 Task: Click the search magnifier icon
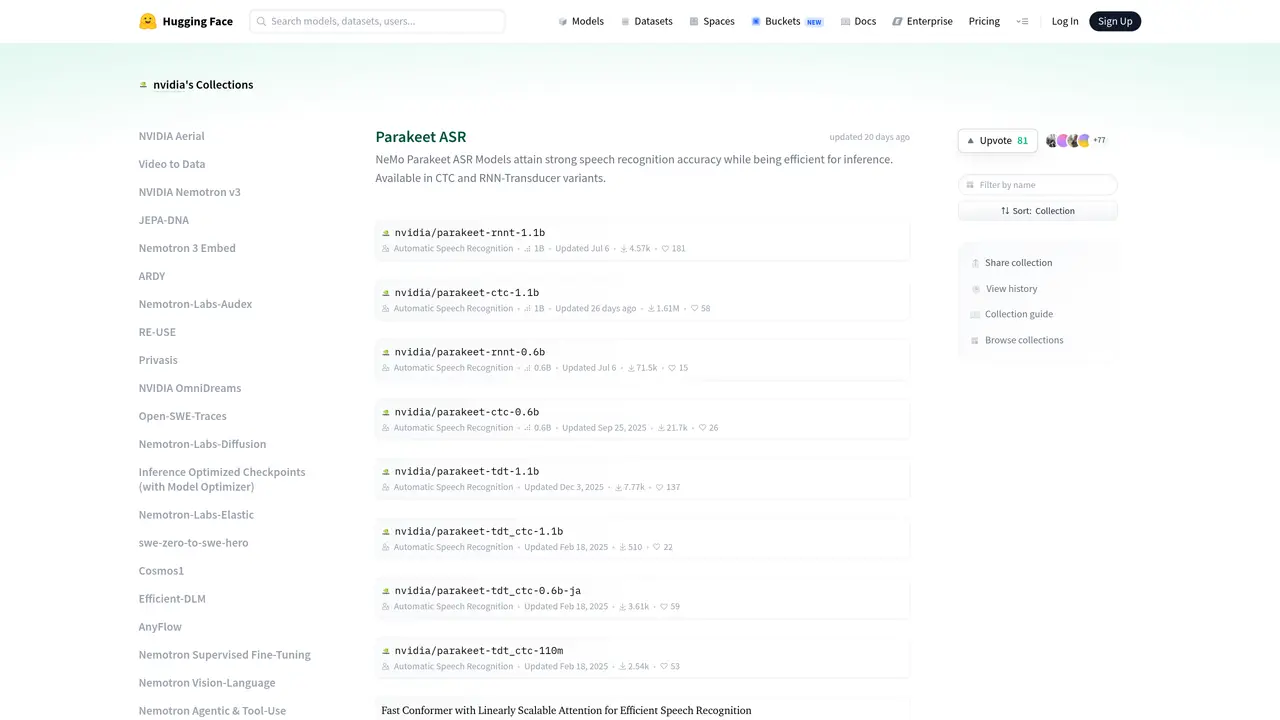[x=261, y=21]
